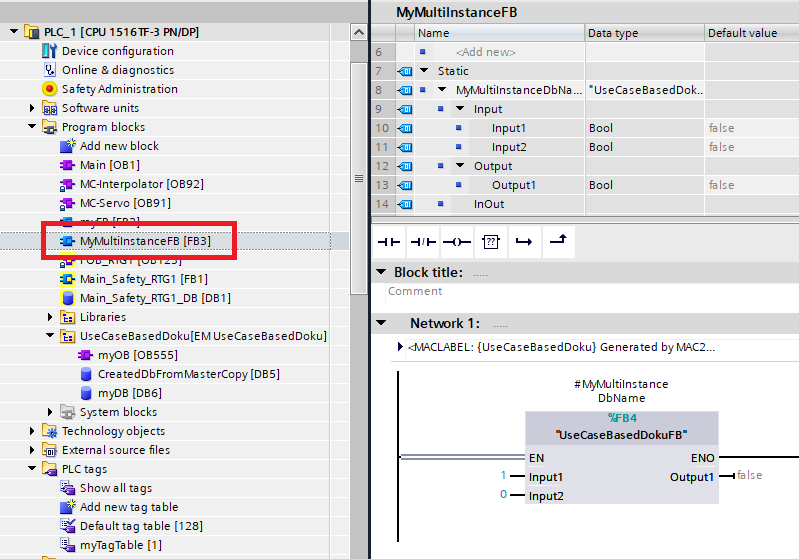The width and height of the screenshot is (799, 559).
Task: Click the Data type column header
Action: pos(645,33)
